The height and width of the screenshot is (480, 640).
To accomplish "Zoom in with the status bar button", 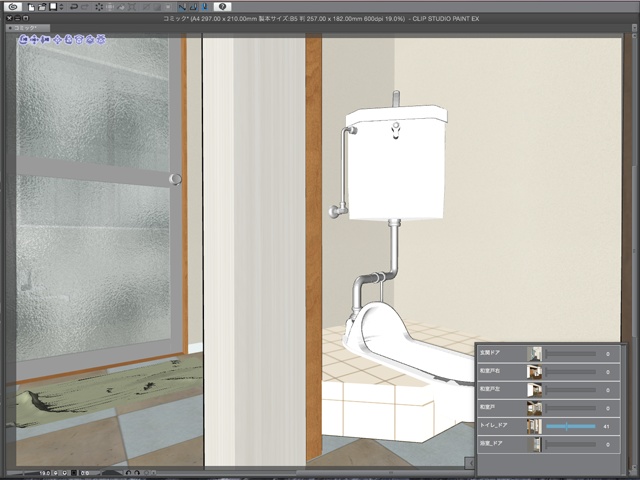I will click(x=65, y=473).
